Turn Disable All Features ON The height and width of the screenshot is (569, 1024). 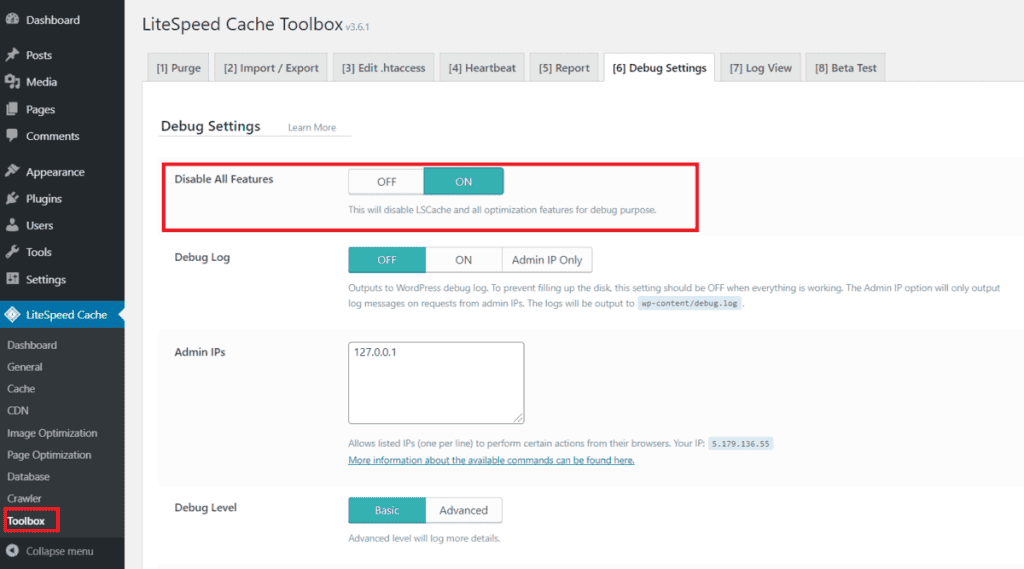[463, 182]
